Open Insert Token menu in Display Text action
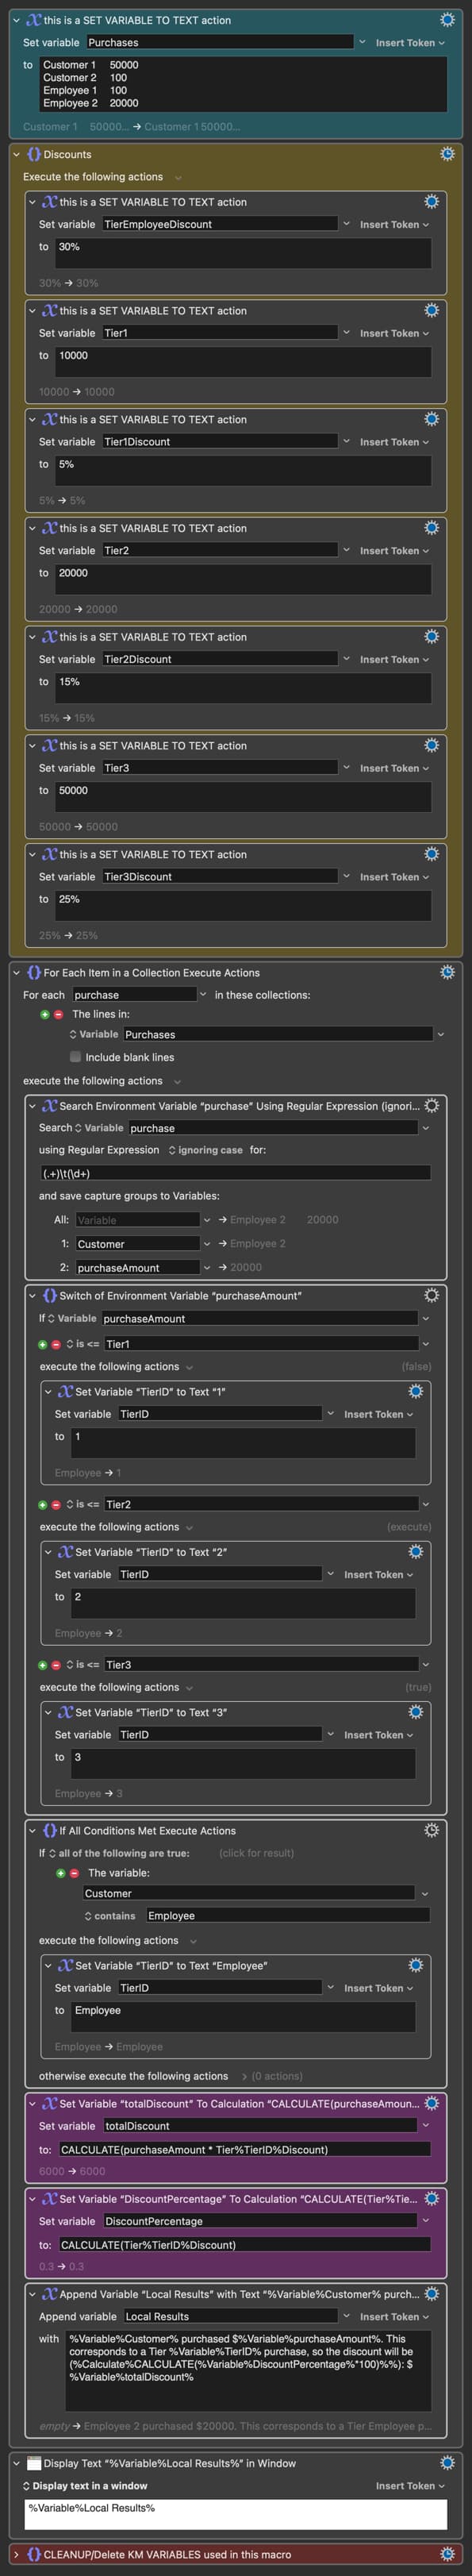This screenshot has height=2576, width=472. point(410,2485)
